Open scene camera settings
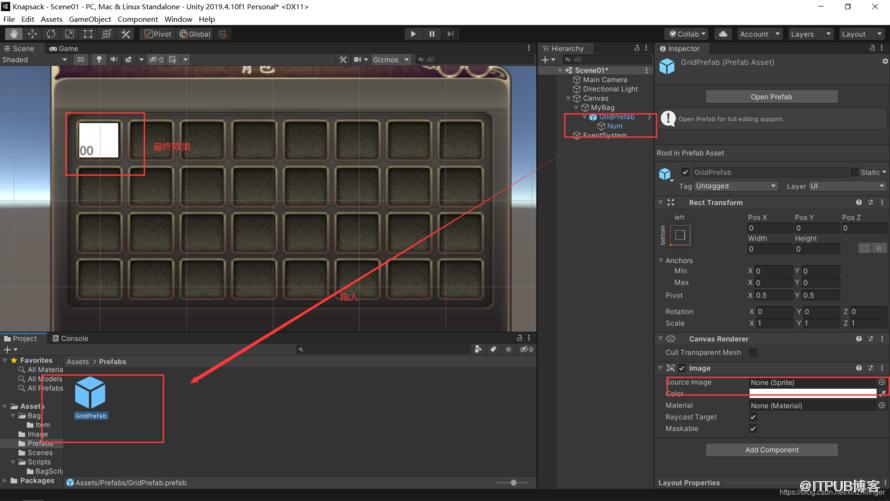Screen dimensions: 890x501 click(x=360, y=60)
